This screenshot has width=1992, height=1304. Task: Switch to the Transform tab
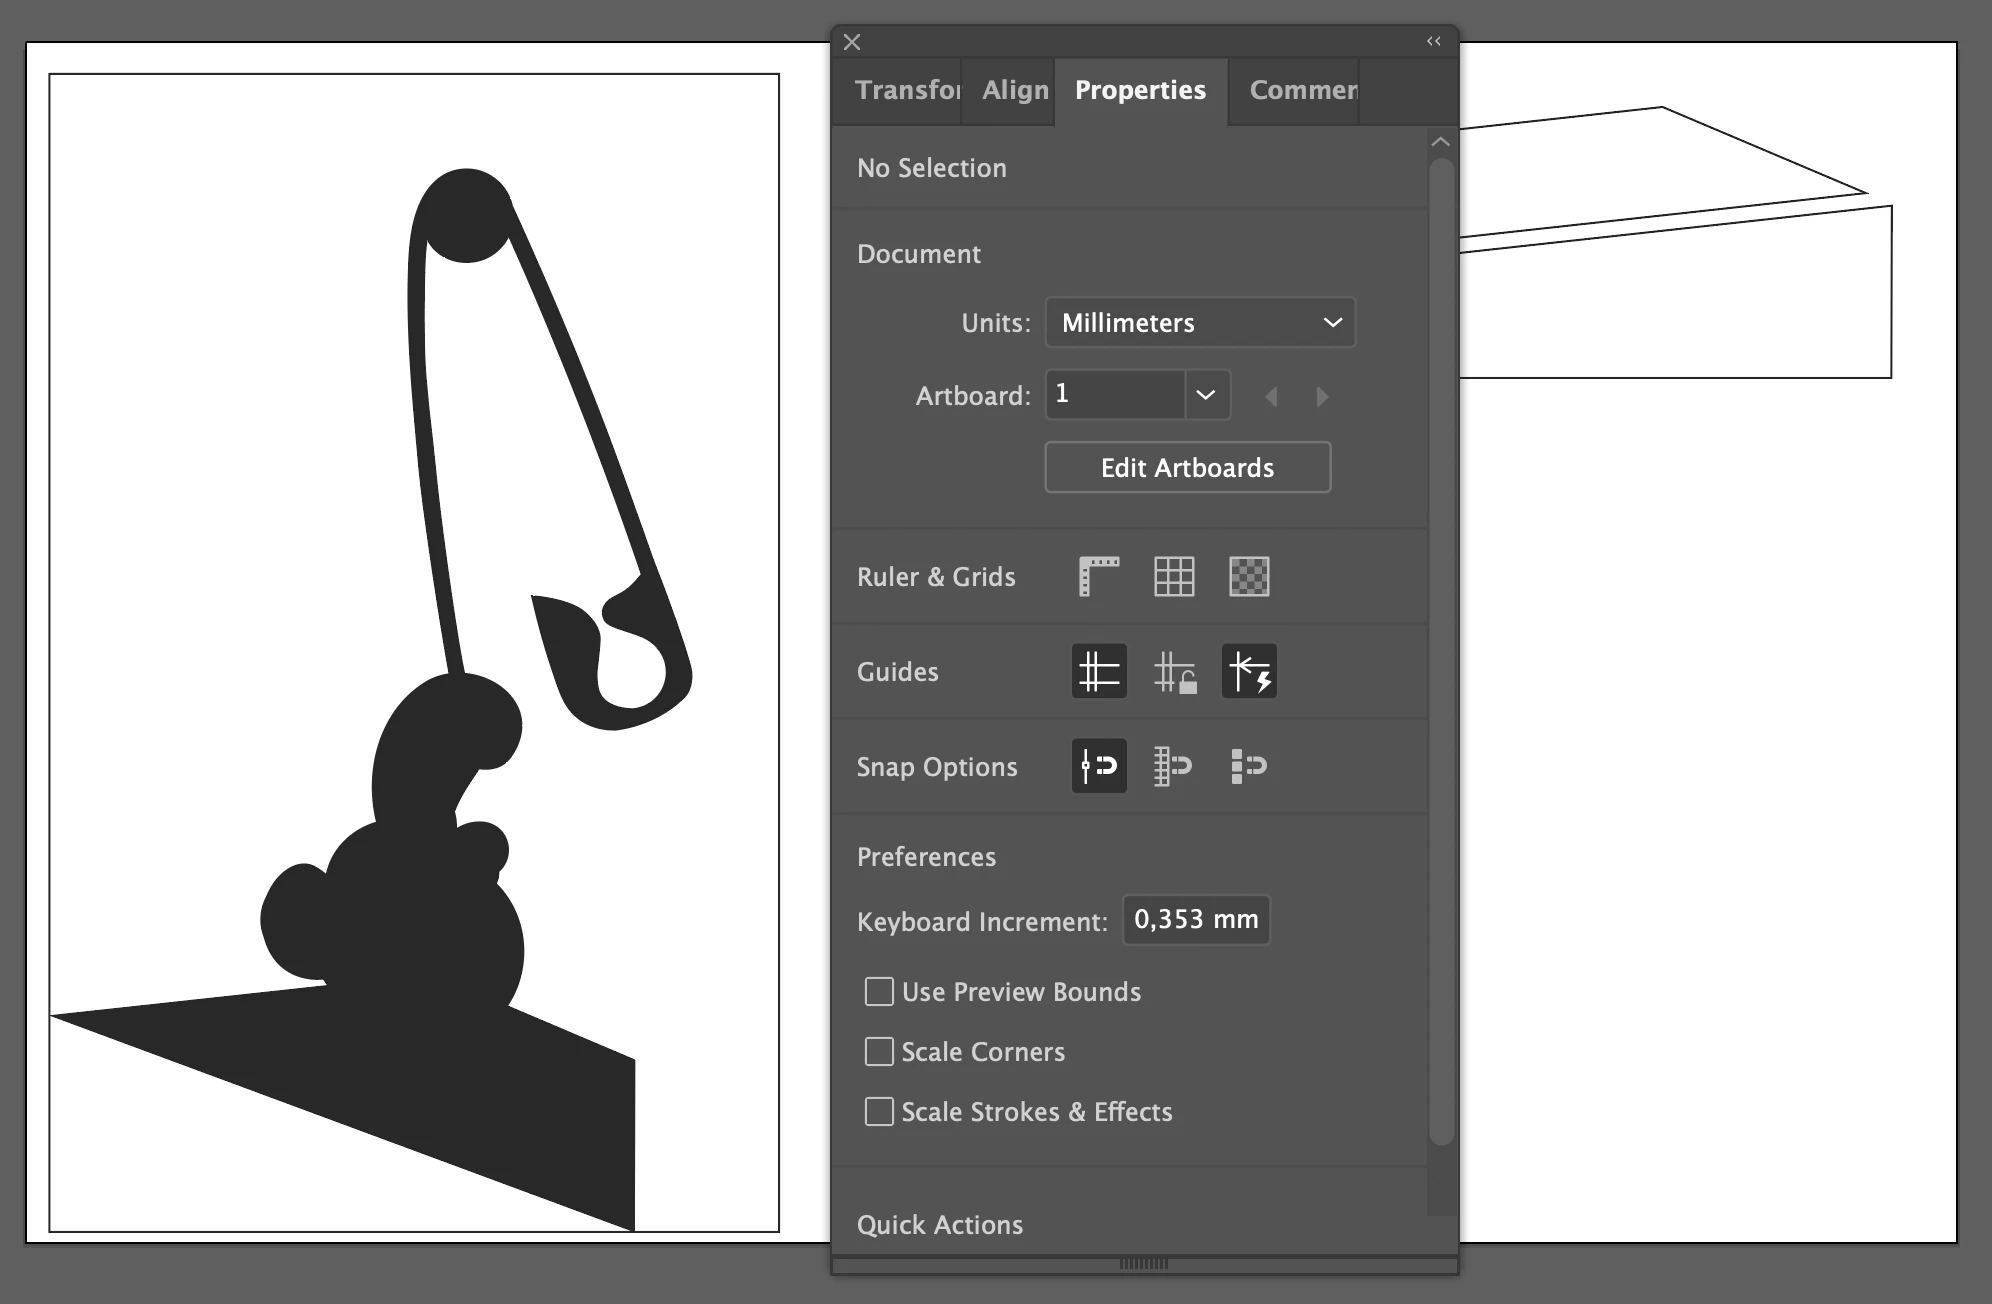tap(905, 90)
